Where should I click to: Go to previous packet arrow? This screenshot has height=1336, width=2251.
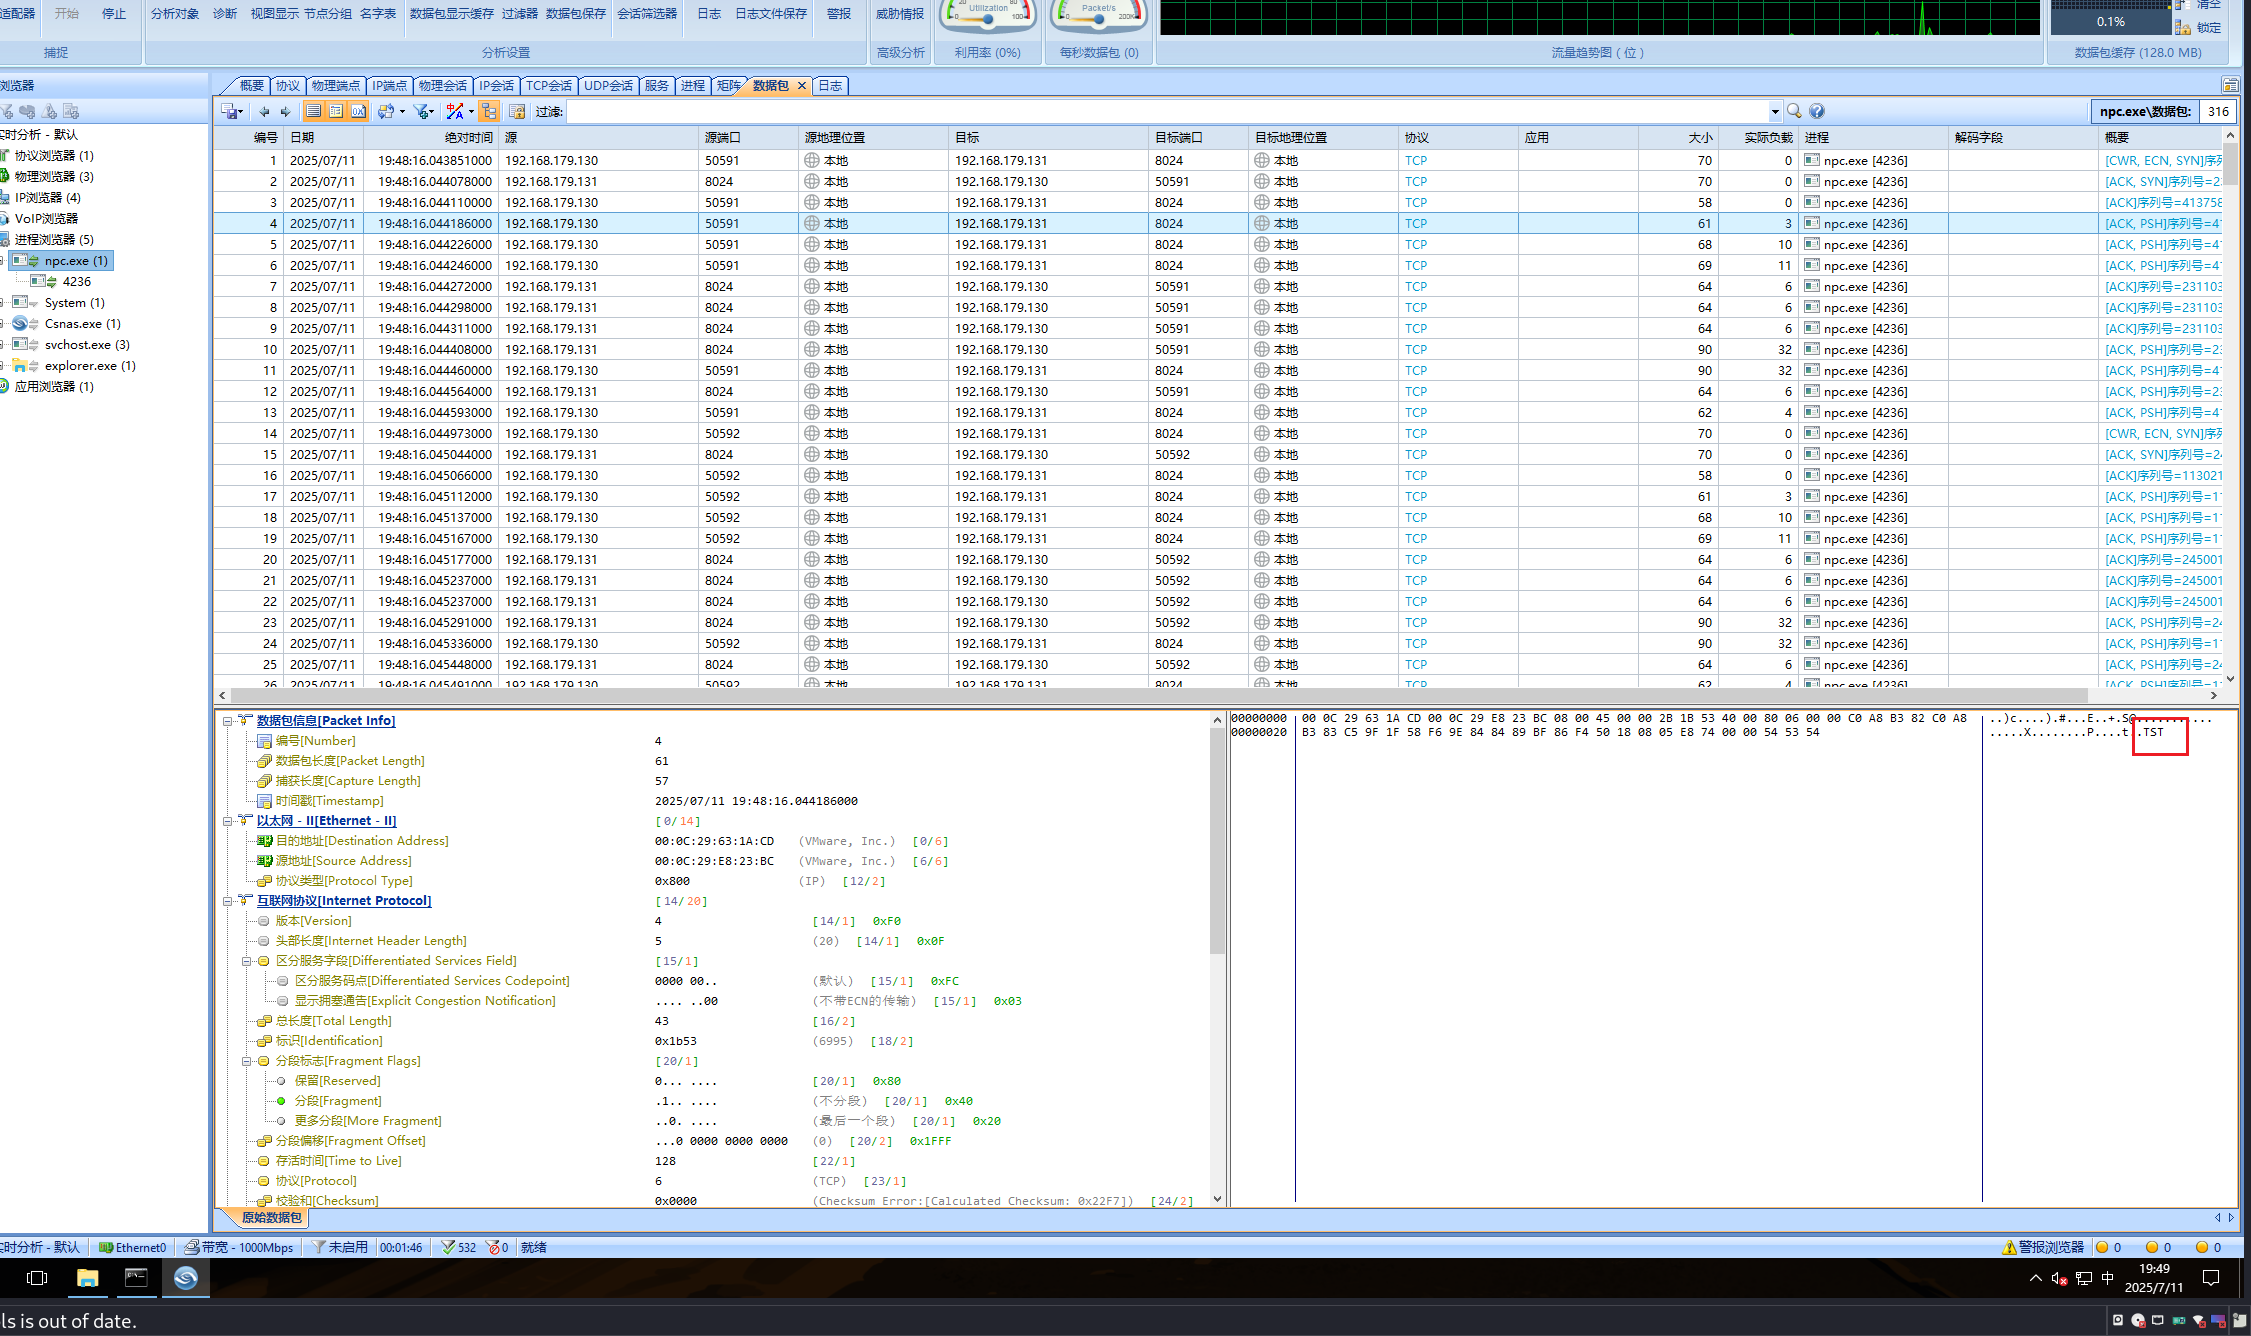[x=264, y=112]
